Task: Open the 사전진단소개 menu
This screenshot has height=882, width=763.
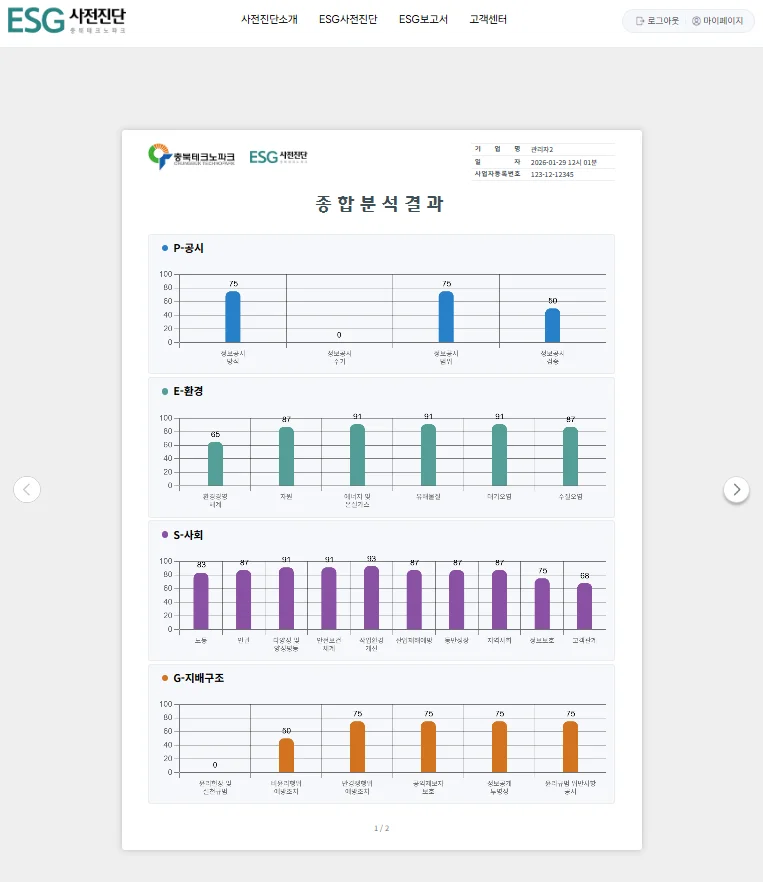Action: tap(270, 20)
